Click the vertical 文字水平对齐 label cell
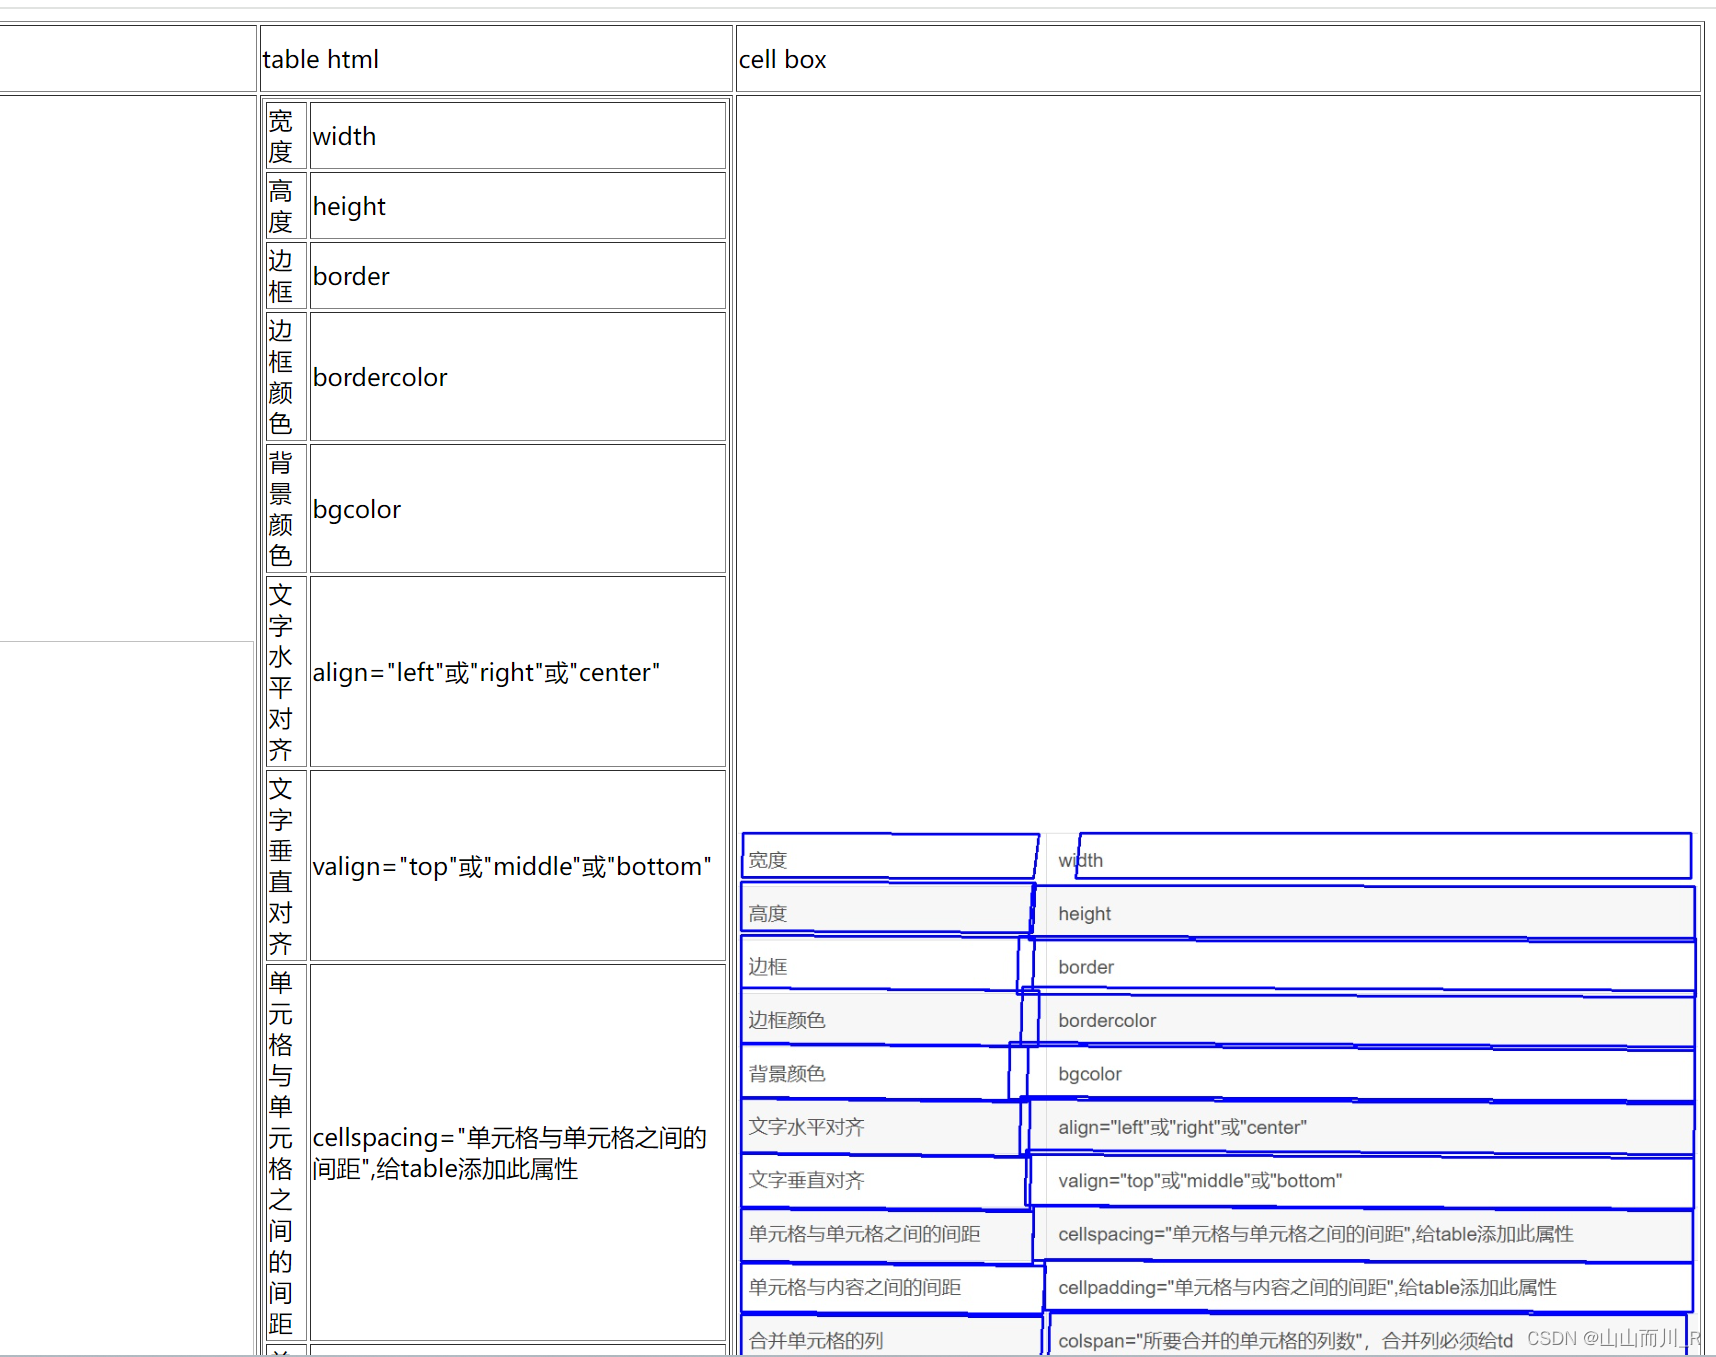Screen dimensions: 1716x1357 [286, 672]
